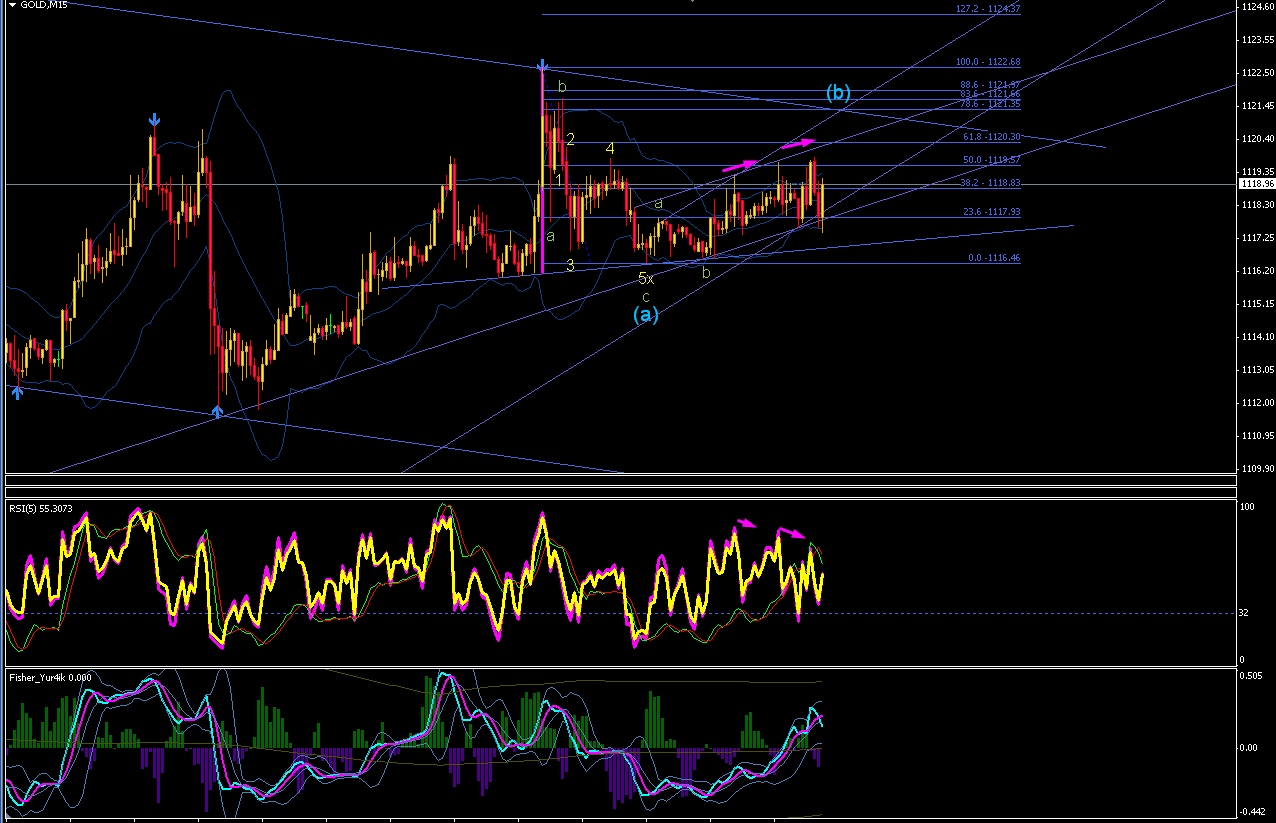The width and height of the screenshot is (1276, 823).
Task: Click the 127.2 - 1124.37 Fibonacci label
Action: 988,9
